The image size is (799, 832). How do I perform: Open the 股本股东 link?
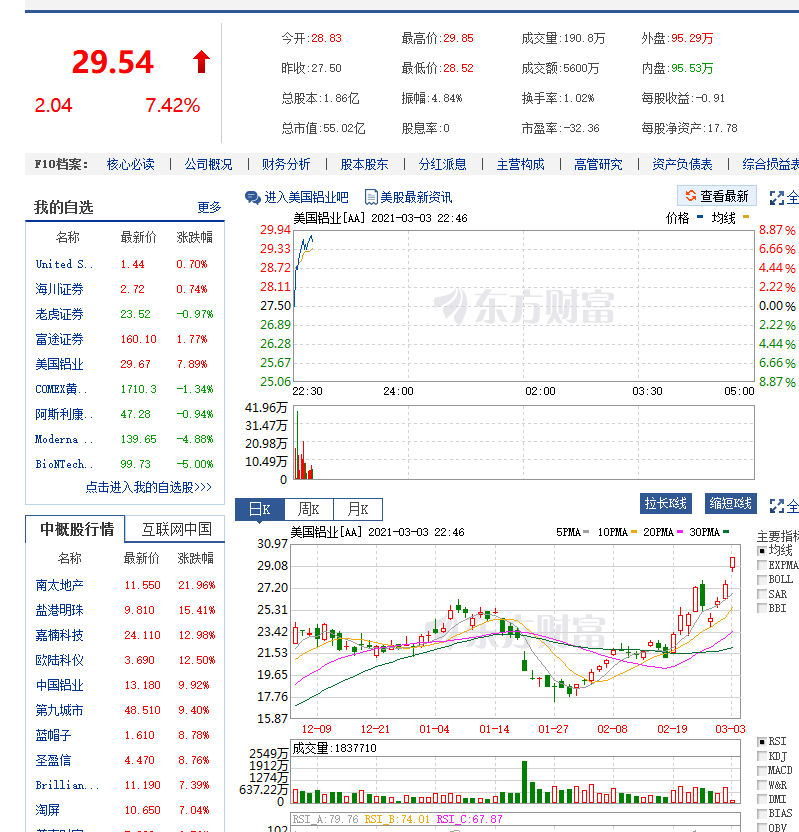(x=364, y=164)
